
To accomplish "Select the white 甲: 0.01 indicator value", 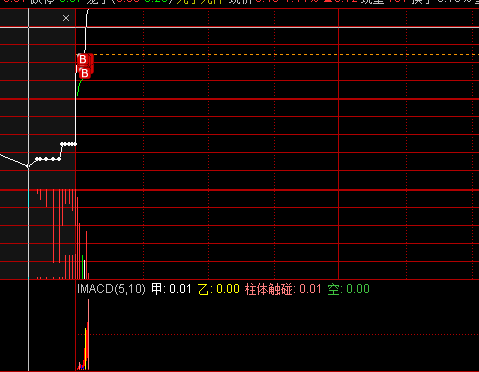I will [x=171, y=289].
